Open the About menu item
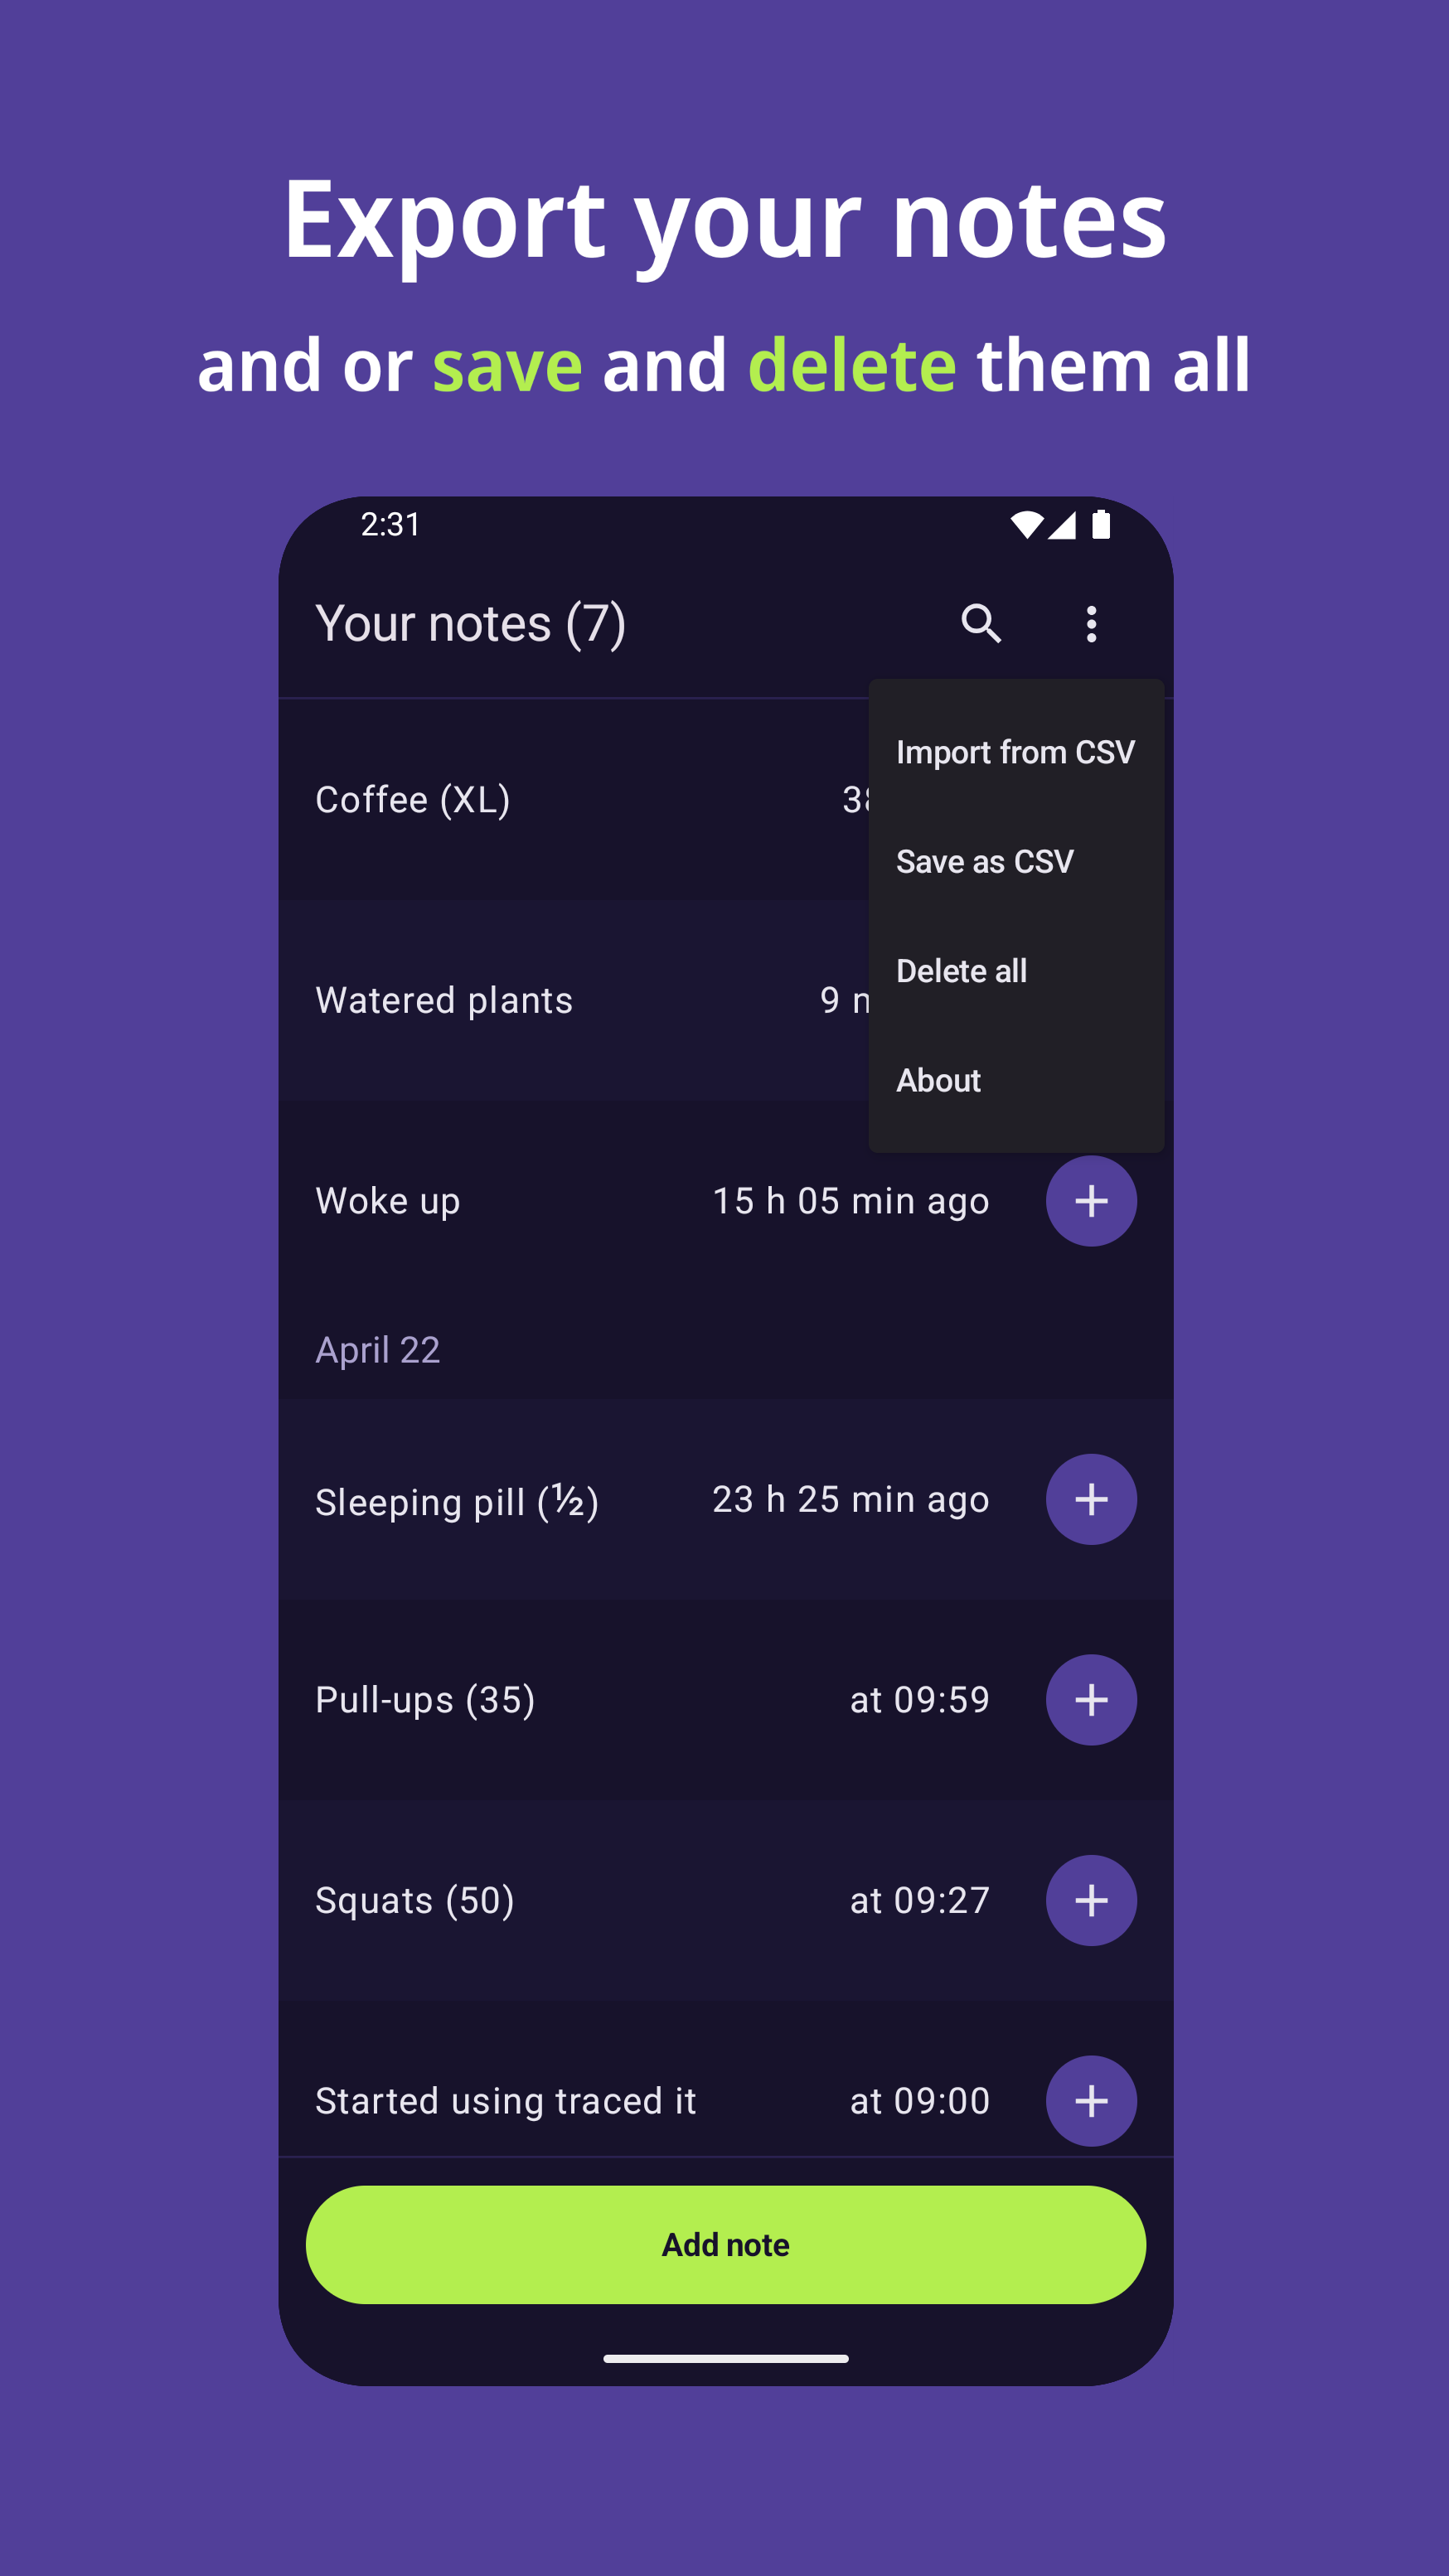Viewport: 1449px width, 2576px height. [938, 1080]
